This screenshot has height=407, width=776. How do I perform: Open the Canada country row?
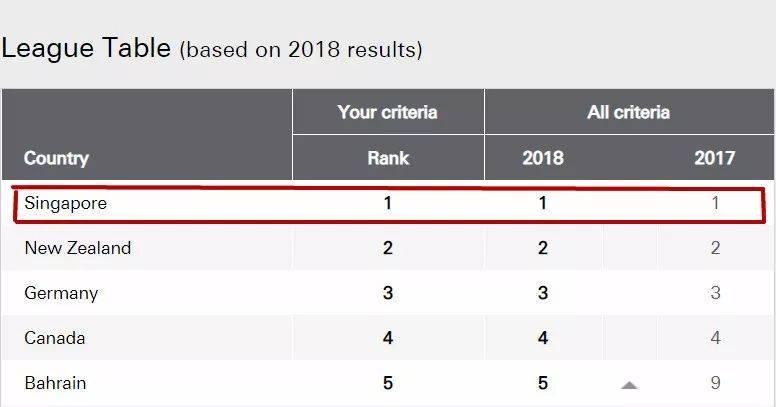coord(55,338)
